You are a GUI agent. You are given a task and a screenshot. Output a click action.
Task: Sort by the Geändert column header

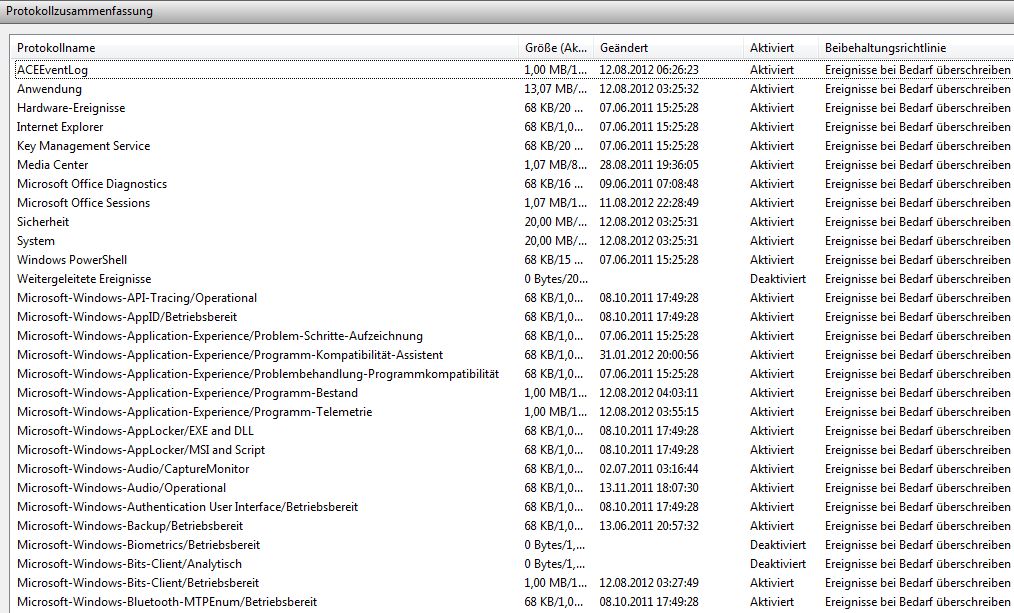668,48
